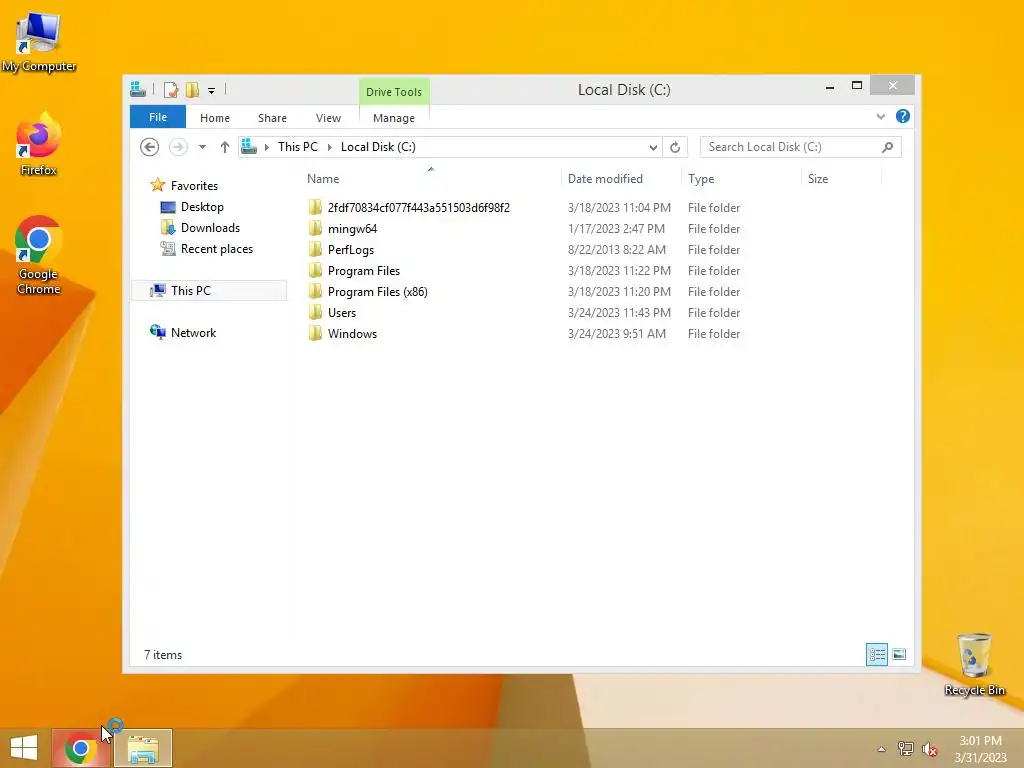Open Help with the question mark icon
The image size is (1024, 768).
tap(903, 116)
